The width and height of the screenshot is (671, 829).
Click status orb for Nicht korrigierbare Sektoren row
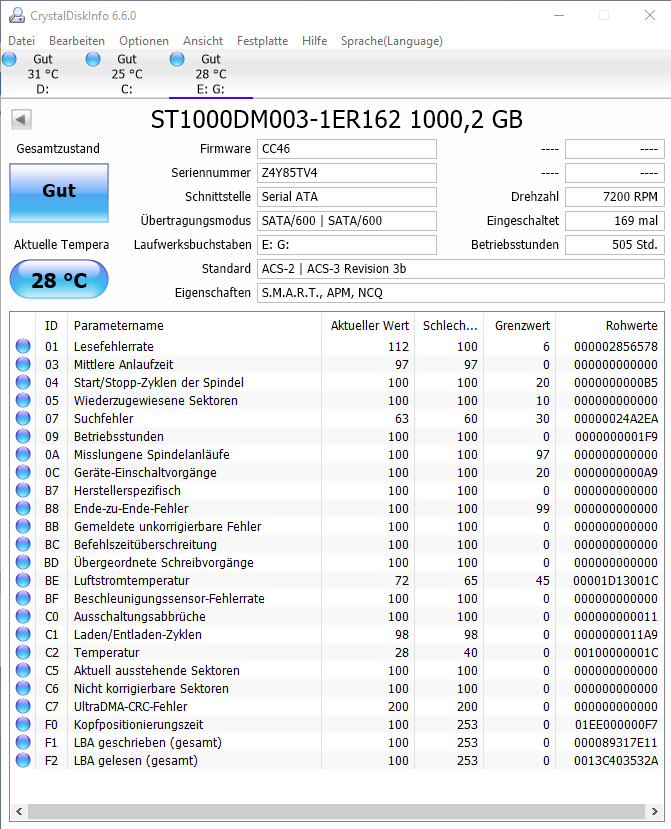point(23,688)
